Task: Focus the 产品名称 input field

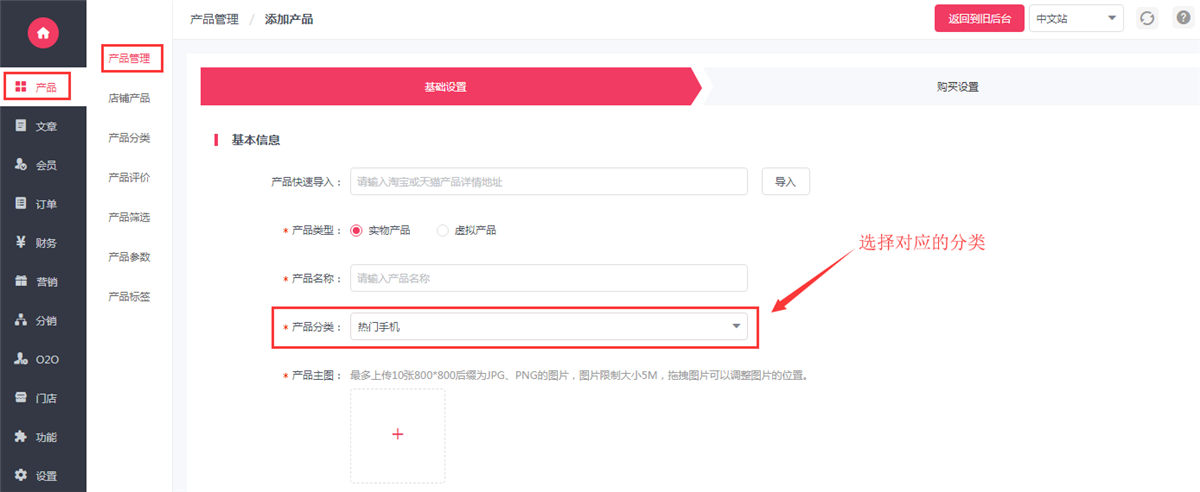Action: pos(549,278)
